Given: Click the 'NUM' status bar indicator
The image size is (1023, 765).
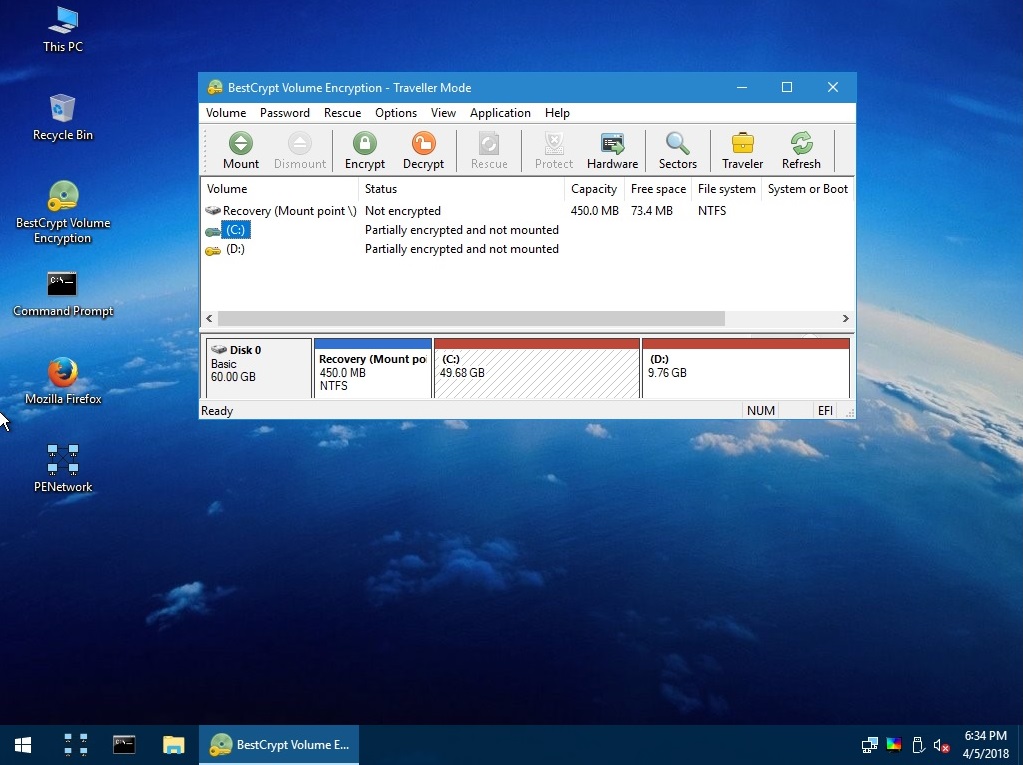Looking at the screenshot, I should tap(761, 411).
